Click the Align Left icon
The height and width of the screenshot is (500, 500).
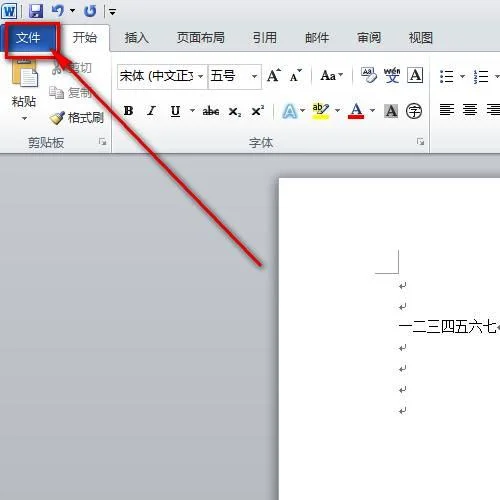click(447, 110)
